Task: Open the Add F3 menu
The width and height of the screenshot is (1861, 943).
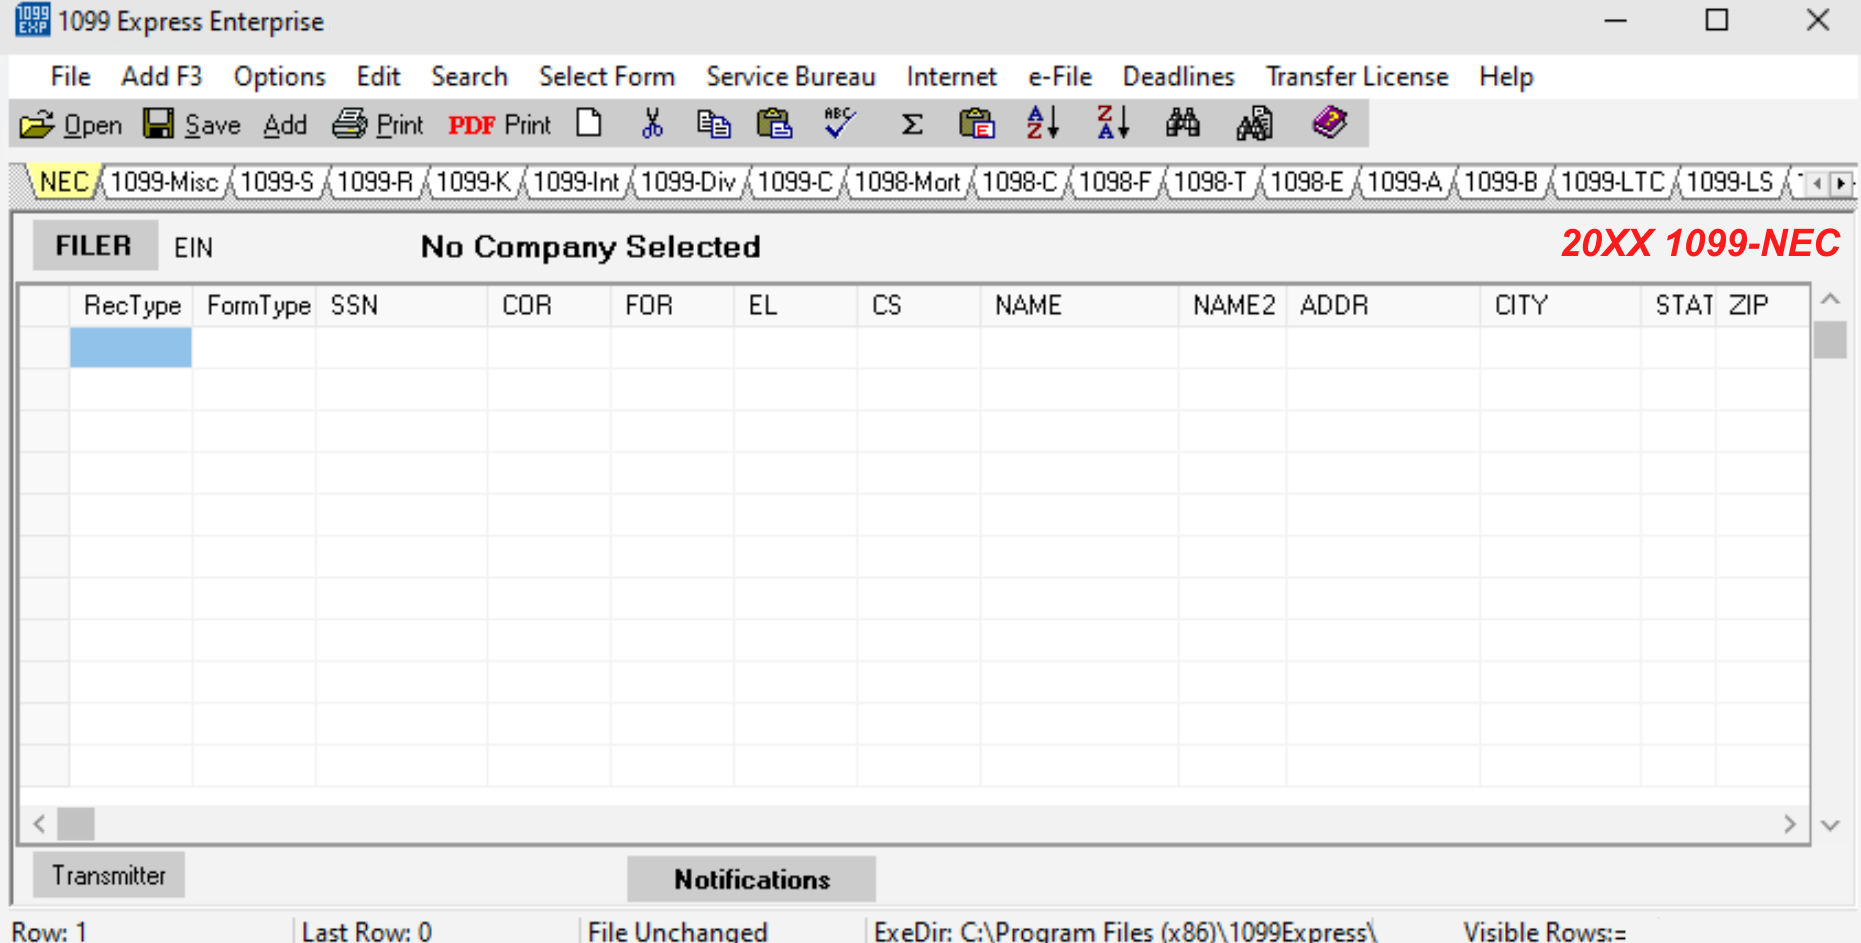Action: pyautogui.click(x=161, y=77)
